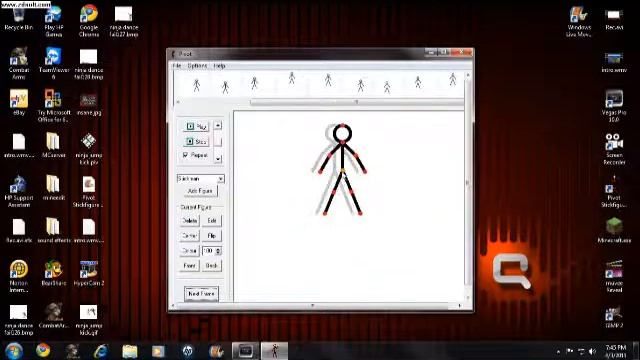Click the Center figure button
The width and height of the screenshot is (640, 360).
pos(189,236)
